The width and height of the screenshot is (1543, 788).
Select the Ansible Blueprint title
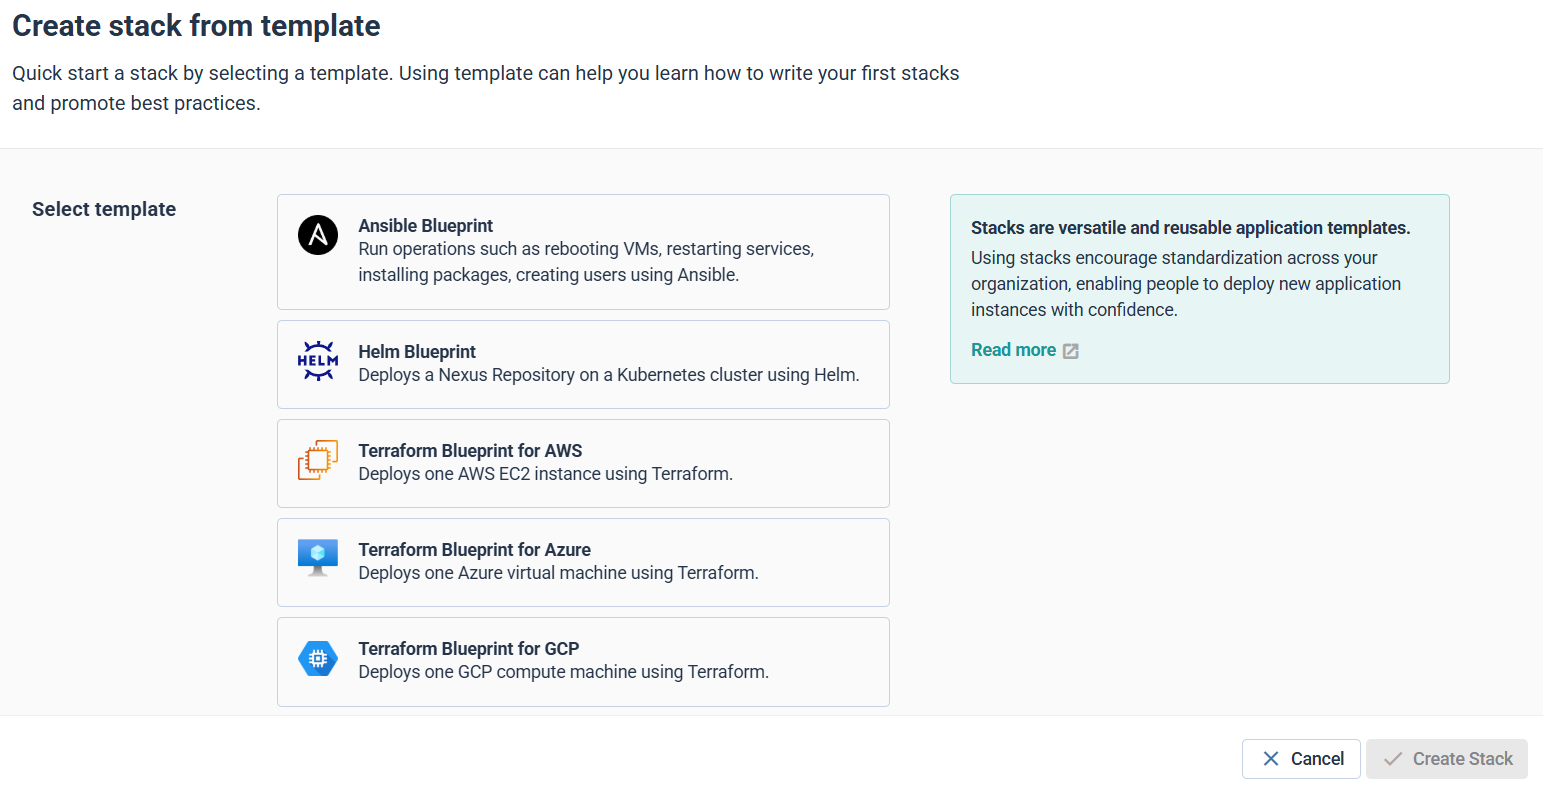pos(426,226)
